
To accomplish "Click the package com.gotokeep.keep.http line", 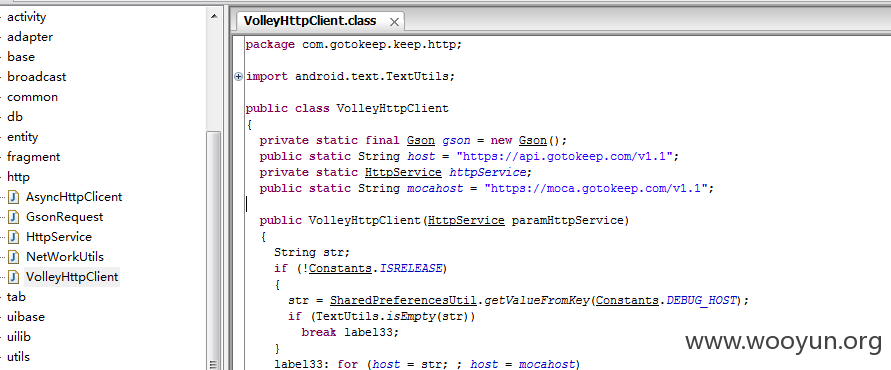I will pos(354,44).
